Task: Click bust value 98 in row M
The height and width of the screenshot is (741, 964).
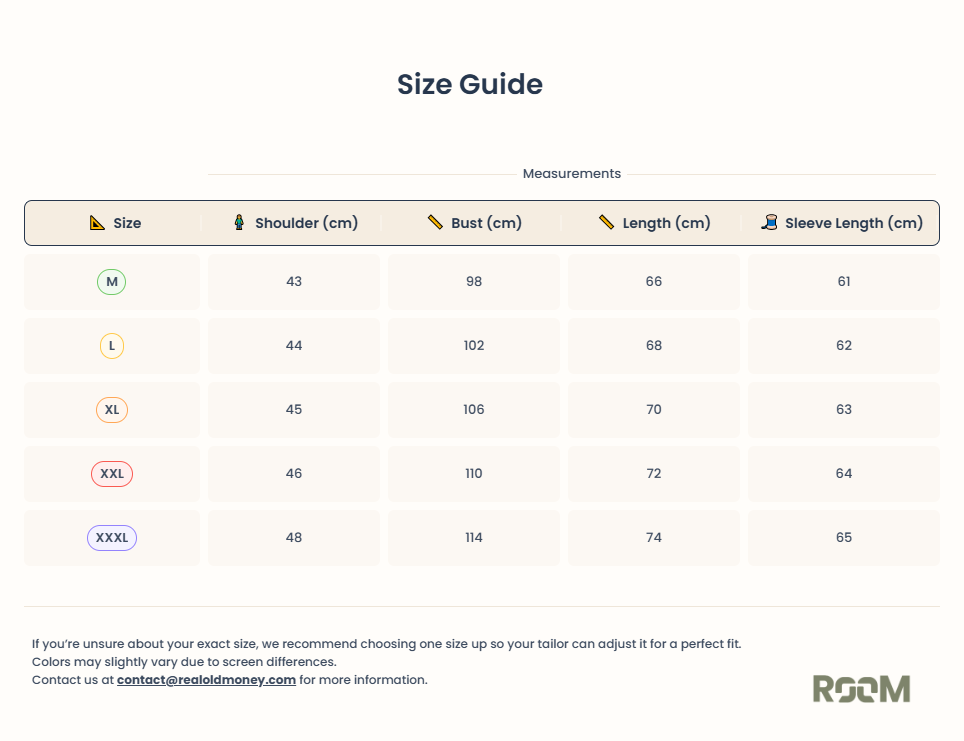Action: (474, 282)
